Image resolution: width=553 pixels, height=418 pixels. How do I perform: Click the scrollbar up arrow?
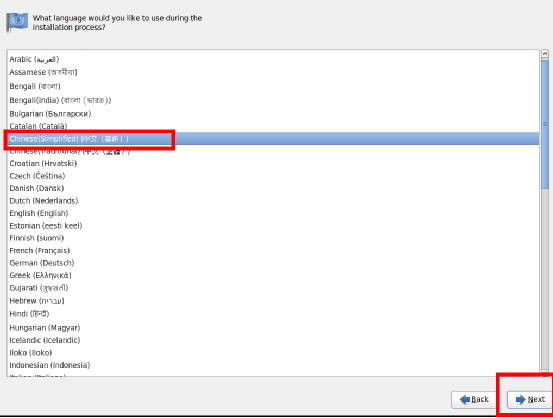click(x=545, y=54)
